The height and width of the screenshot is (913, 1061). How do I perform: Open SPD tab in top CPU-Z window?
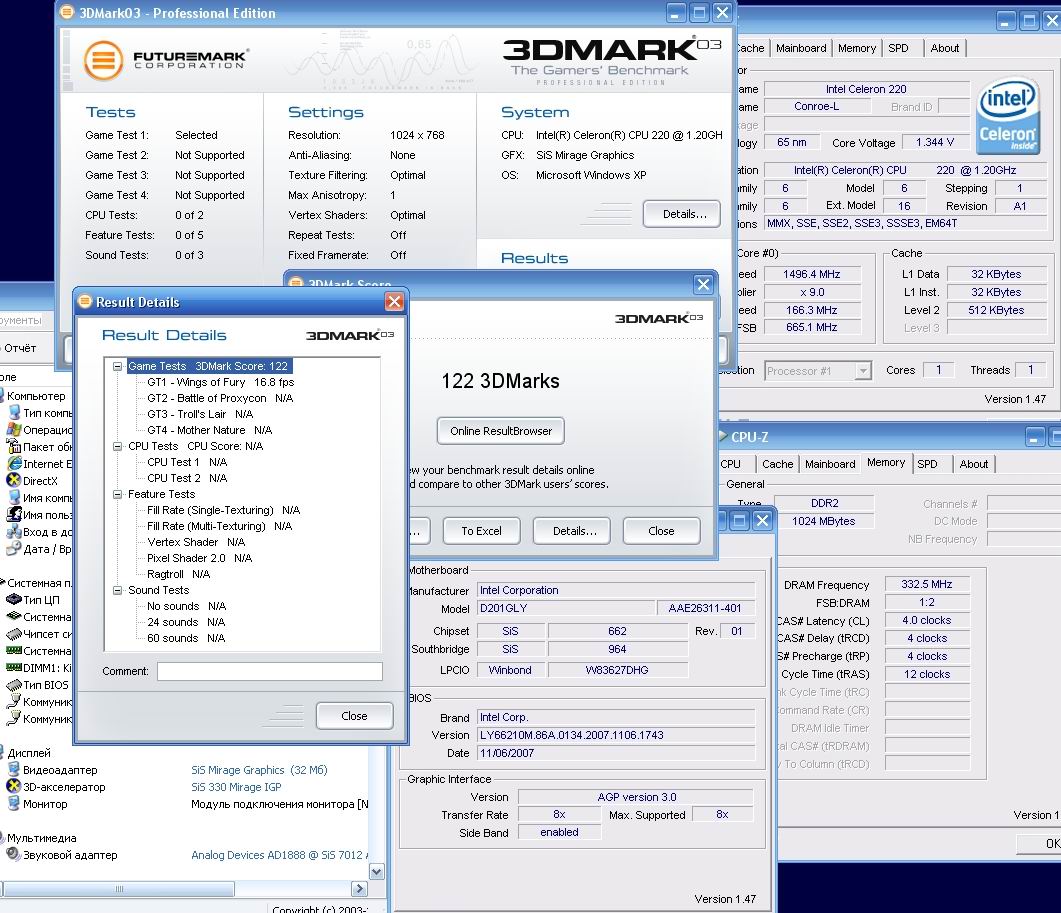(x=898, y=48)
